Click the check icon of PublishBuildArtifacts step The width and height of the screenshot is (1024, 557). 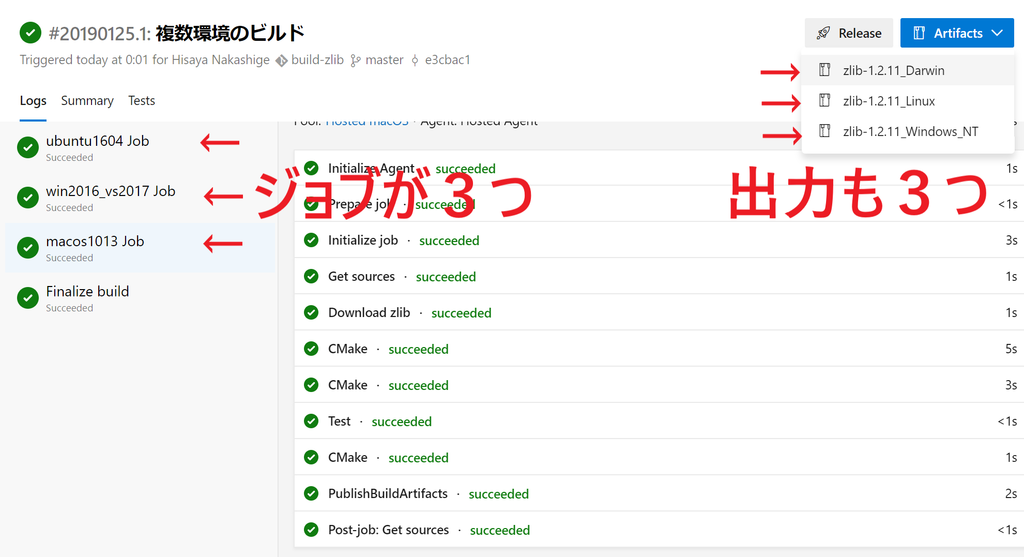coord(312,494)
